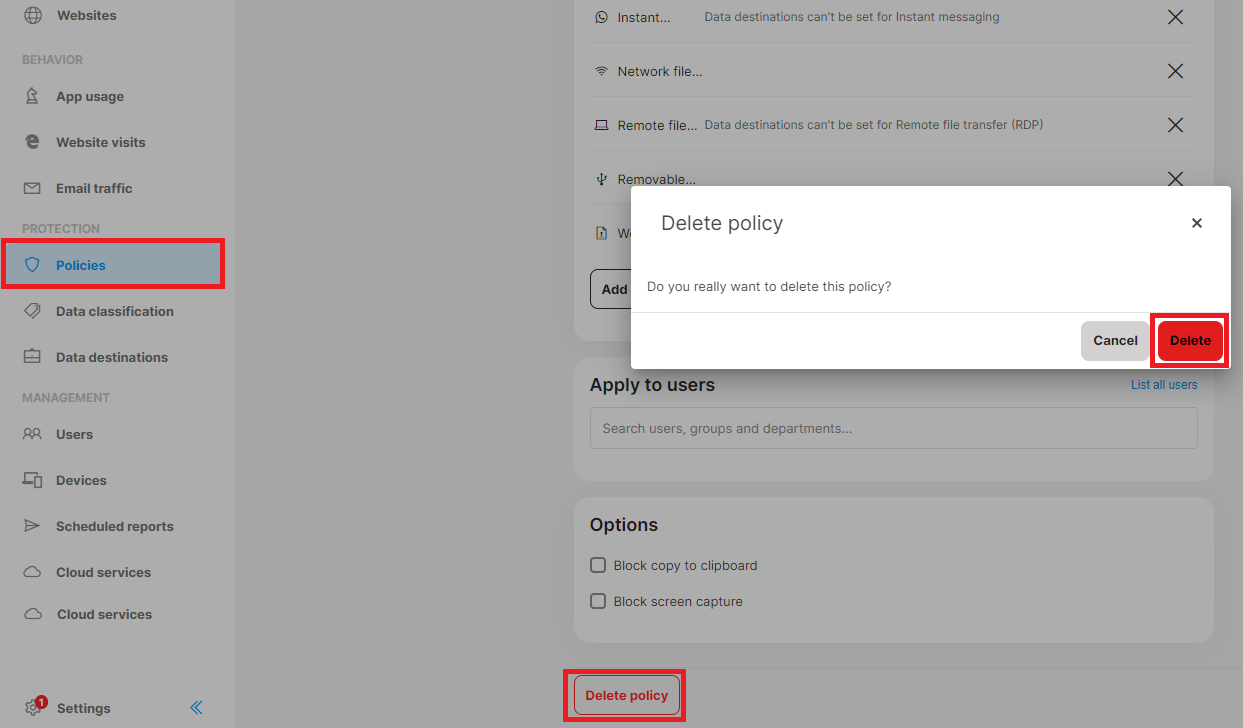Open the Websites section via globe icon
1243x728 pixels.
[30, 15]
